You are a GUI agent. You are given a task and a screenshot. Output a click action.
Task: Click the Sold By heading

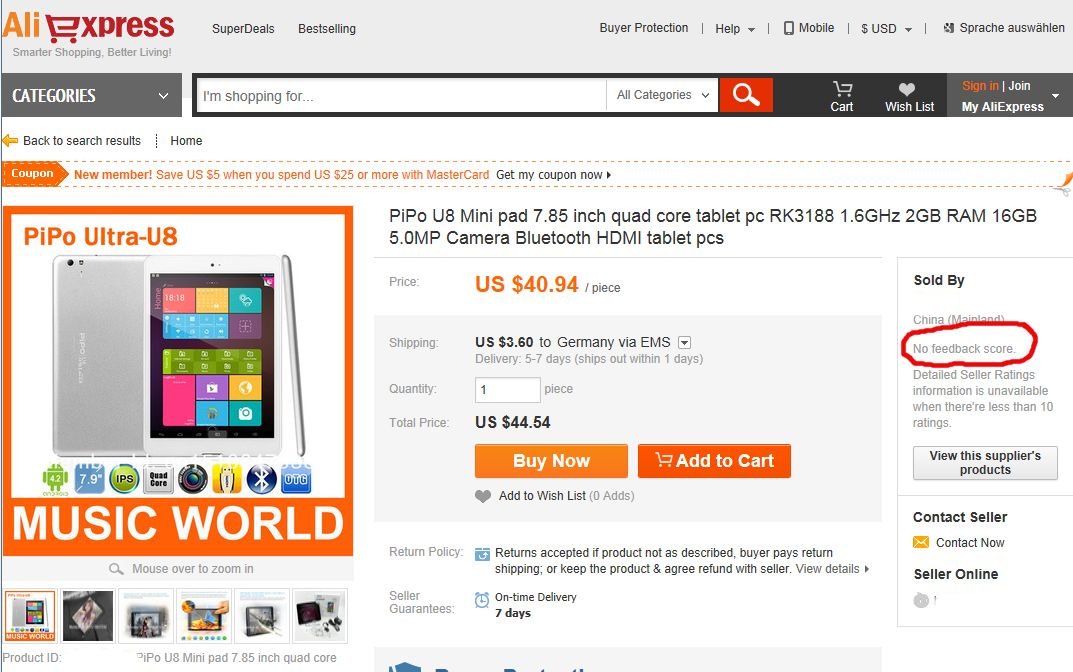pos(939,280)
